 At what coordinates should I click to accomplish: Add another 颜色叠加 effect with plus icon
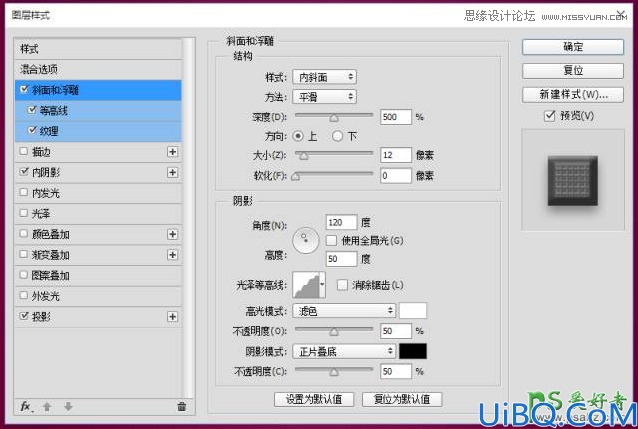(173, 234)
